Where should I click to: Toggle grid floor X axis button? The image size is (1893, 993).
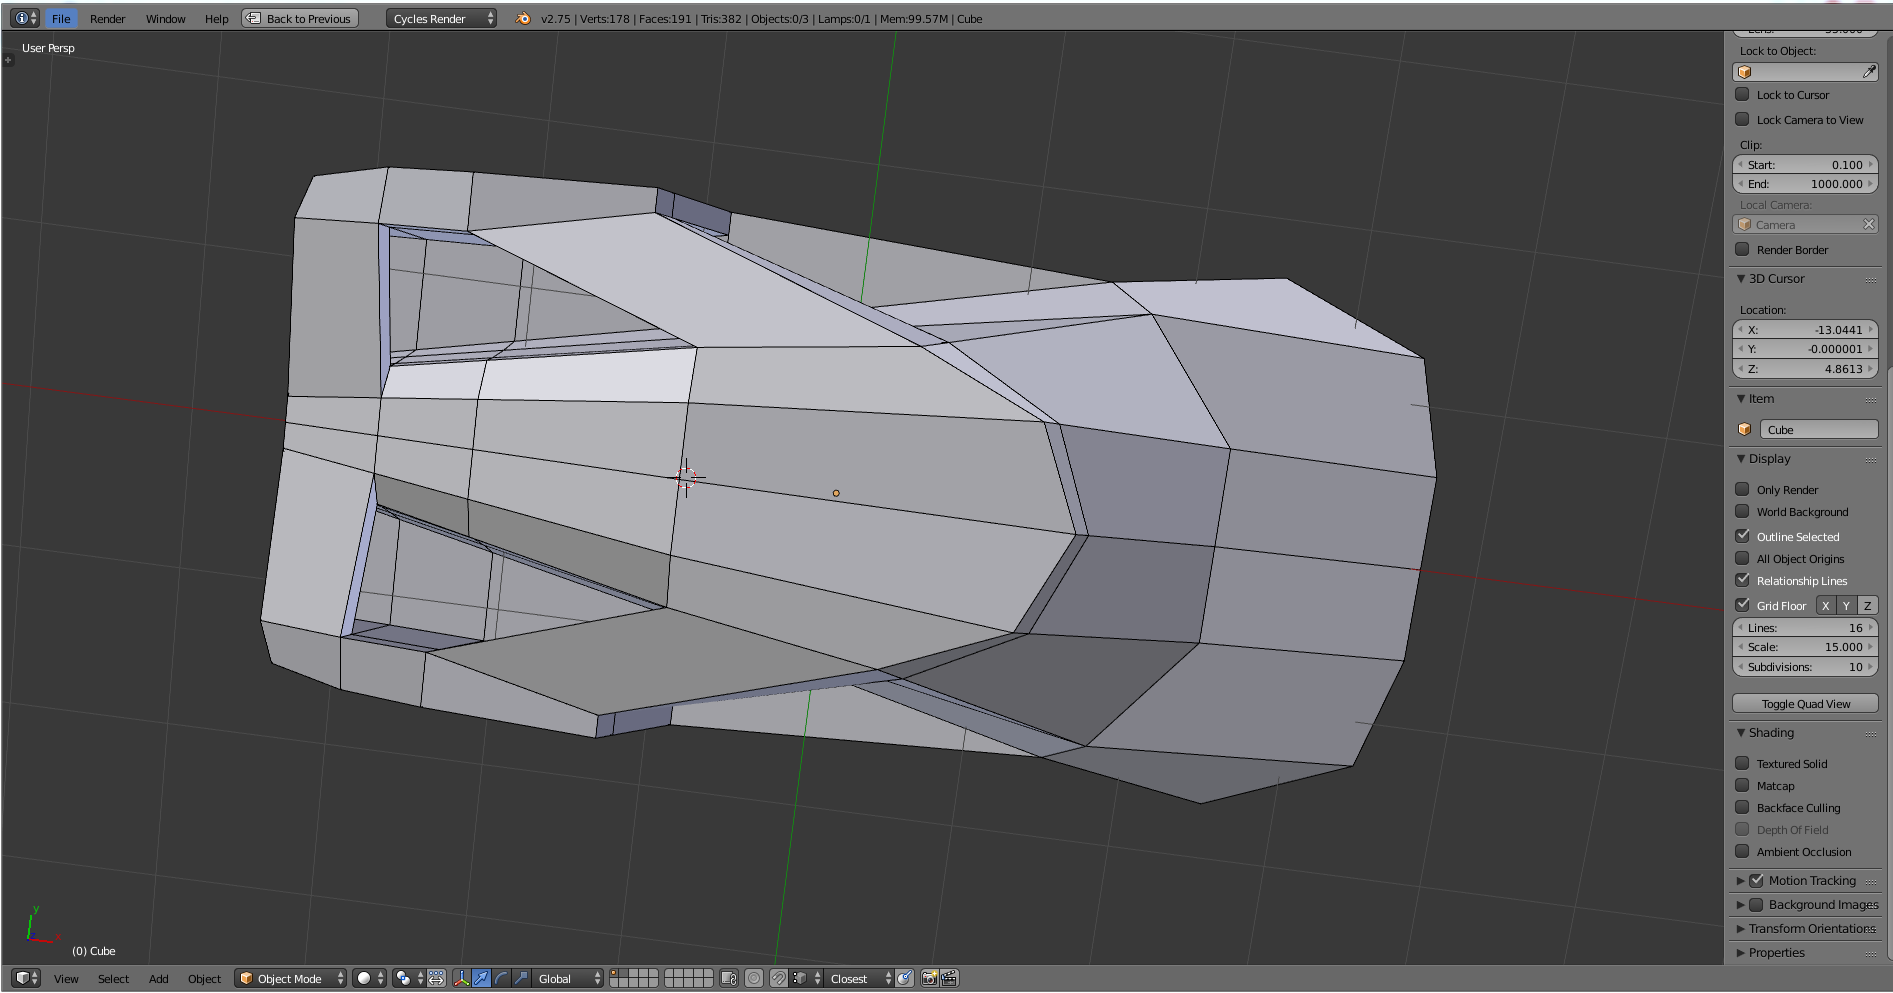click(x=1825, y=605)
